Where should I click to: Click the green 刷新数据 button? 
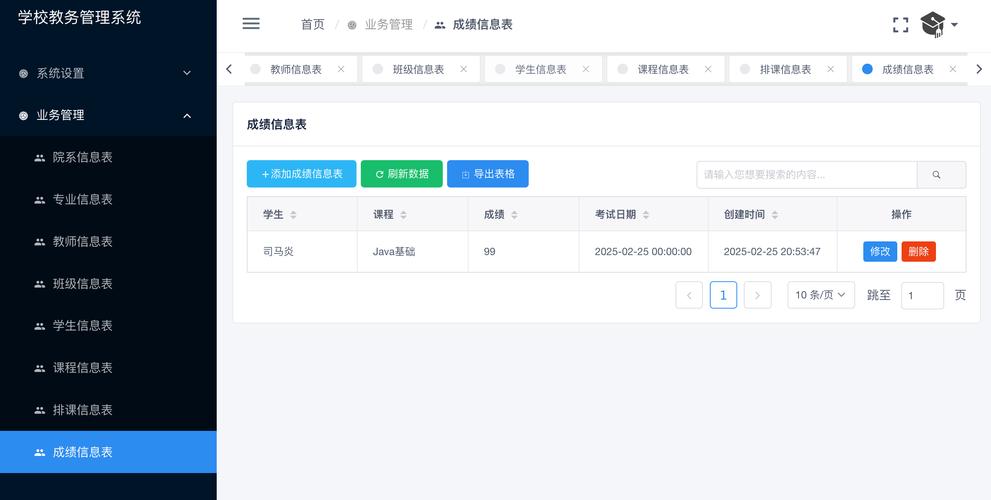[401, 174]
